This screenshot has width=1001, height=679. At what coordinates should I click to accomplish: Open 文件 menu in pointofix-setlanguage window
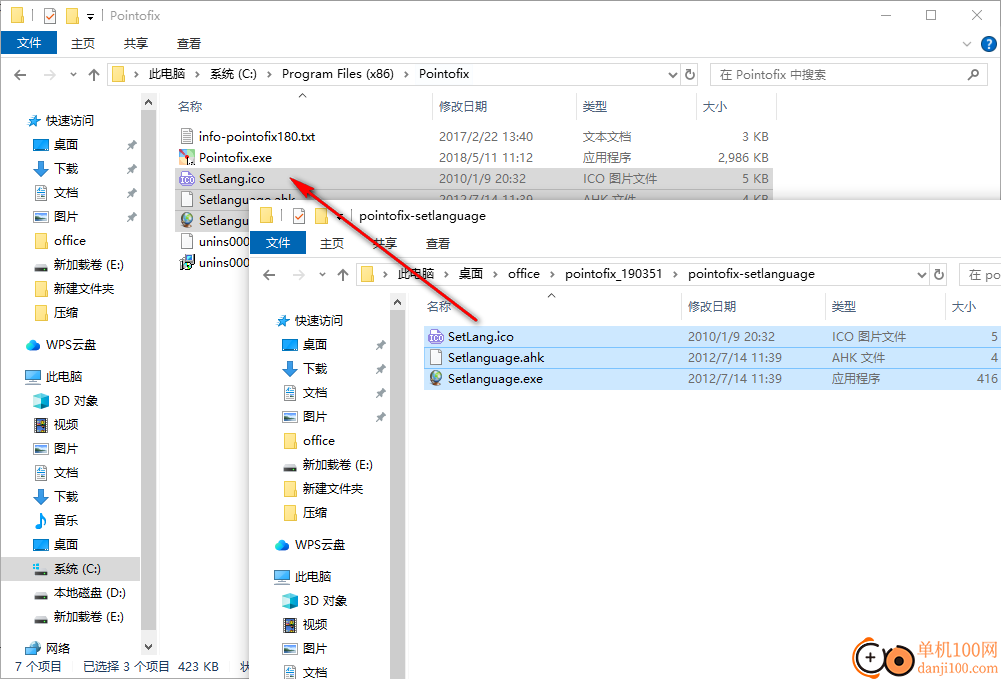(x=278, y=243)
